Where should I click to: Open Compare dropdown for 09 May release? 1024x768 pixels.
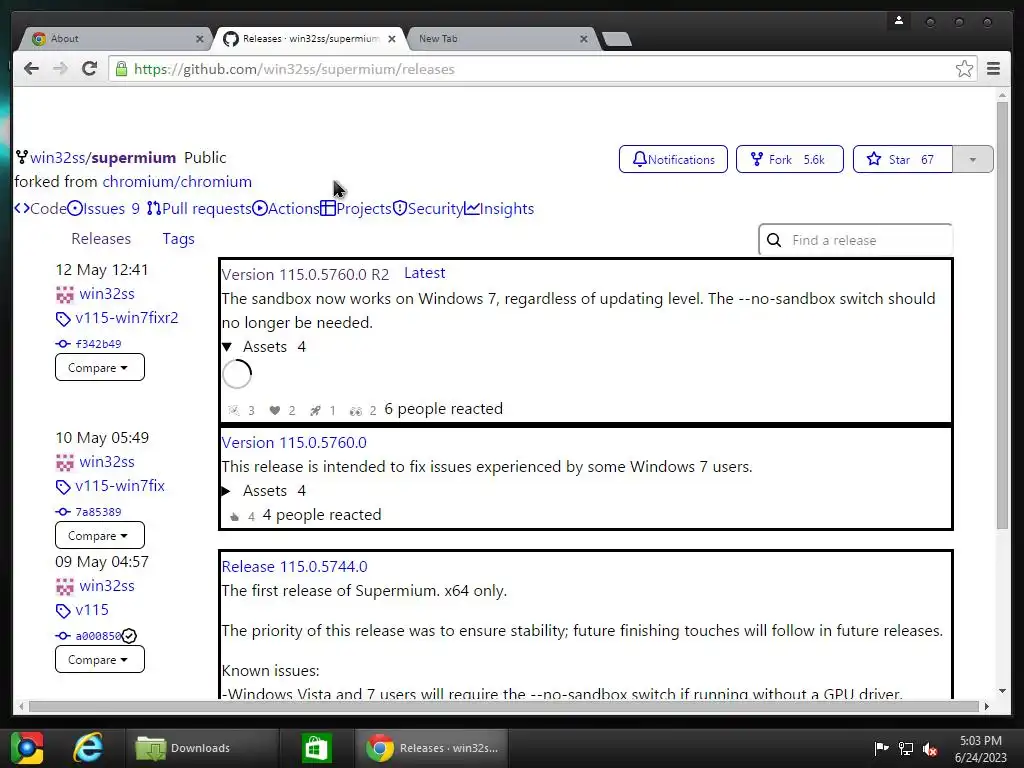point(99,660)
